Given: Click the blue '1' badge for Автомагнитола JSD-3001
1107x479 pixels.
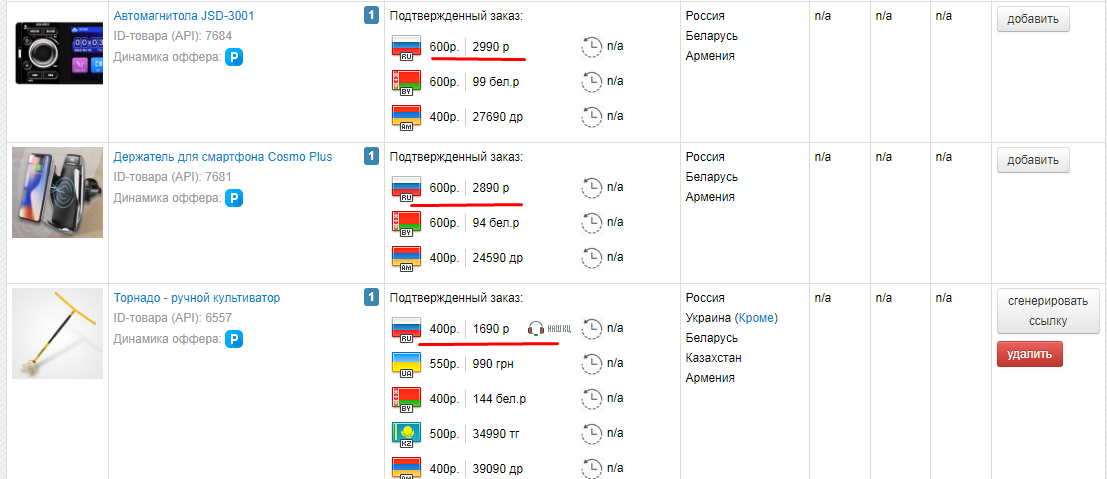Looking at the screenshot, I should point(371,16).
